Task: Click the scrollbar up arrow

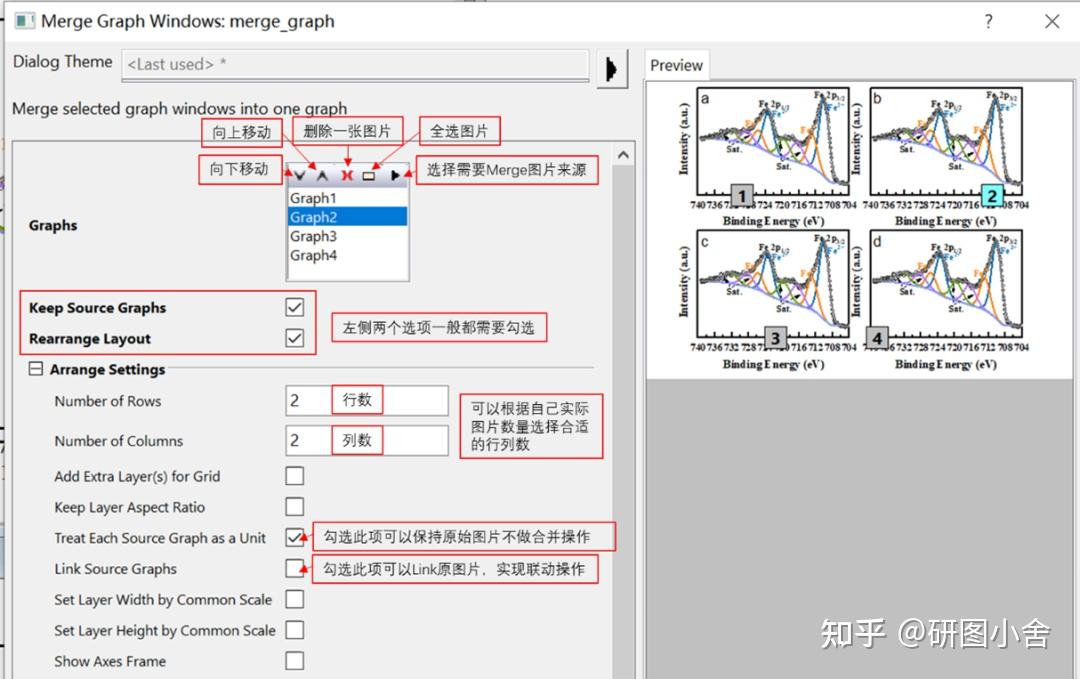Action: [x=622, y=153]
